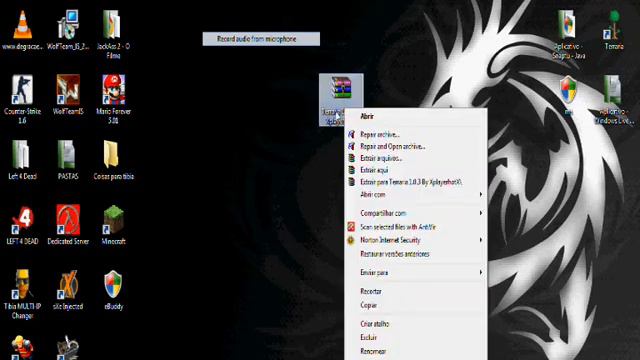
Task: Expand the Enviar para submenu
Action: click(416, 273)
